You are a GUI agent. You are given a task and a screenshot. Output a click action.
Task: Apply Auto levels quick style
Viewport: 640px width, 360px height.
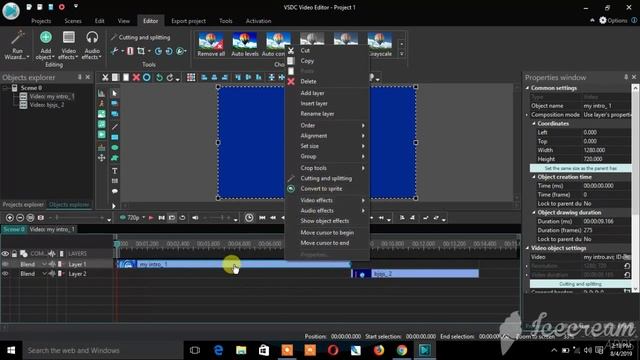[x=245, y=44]
